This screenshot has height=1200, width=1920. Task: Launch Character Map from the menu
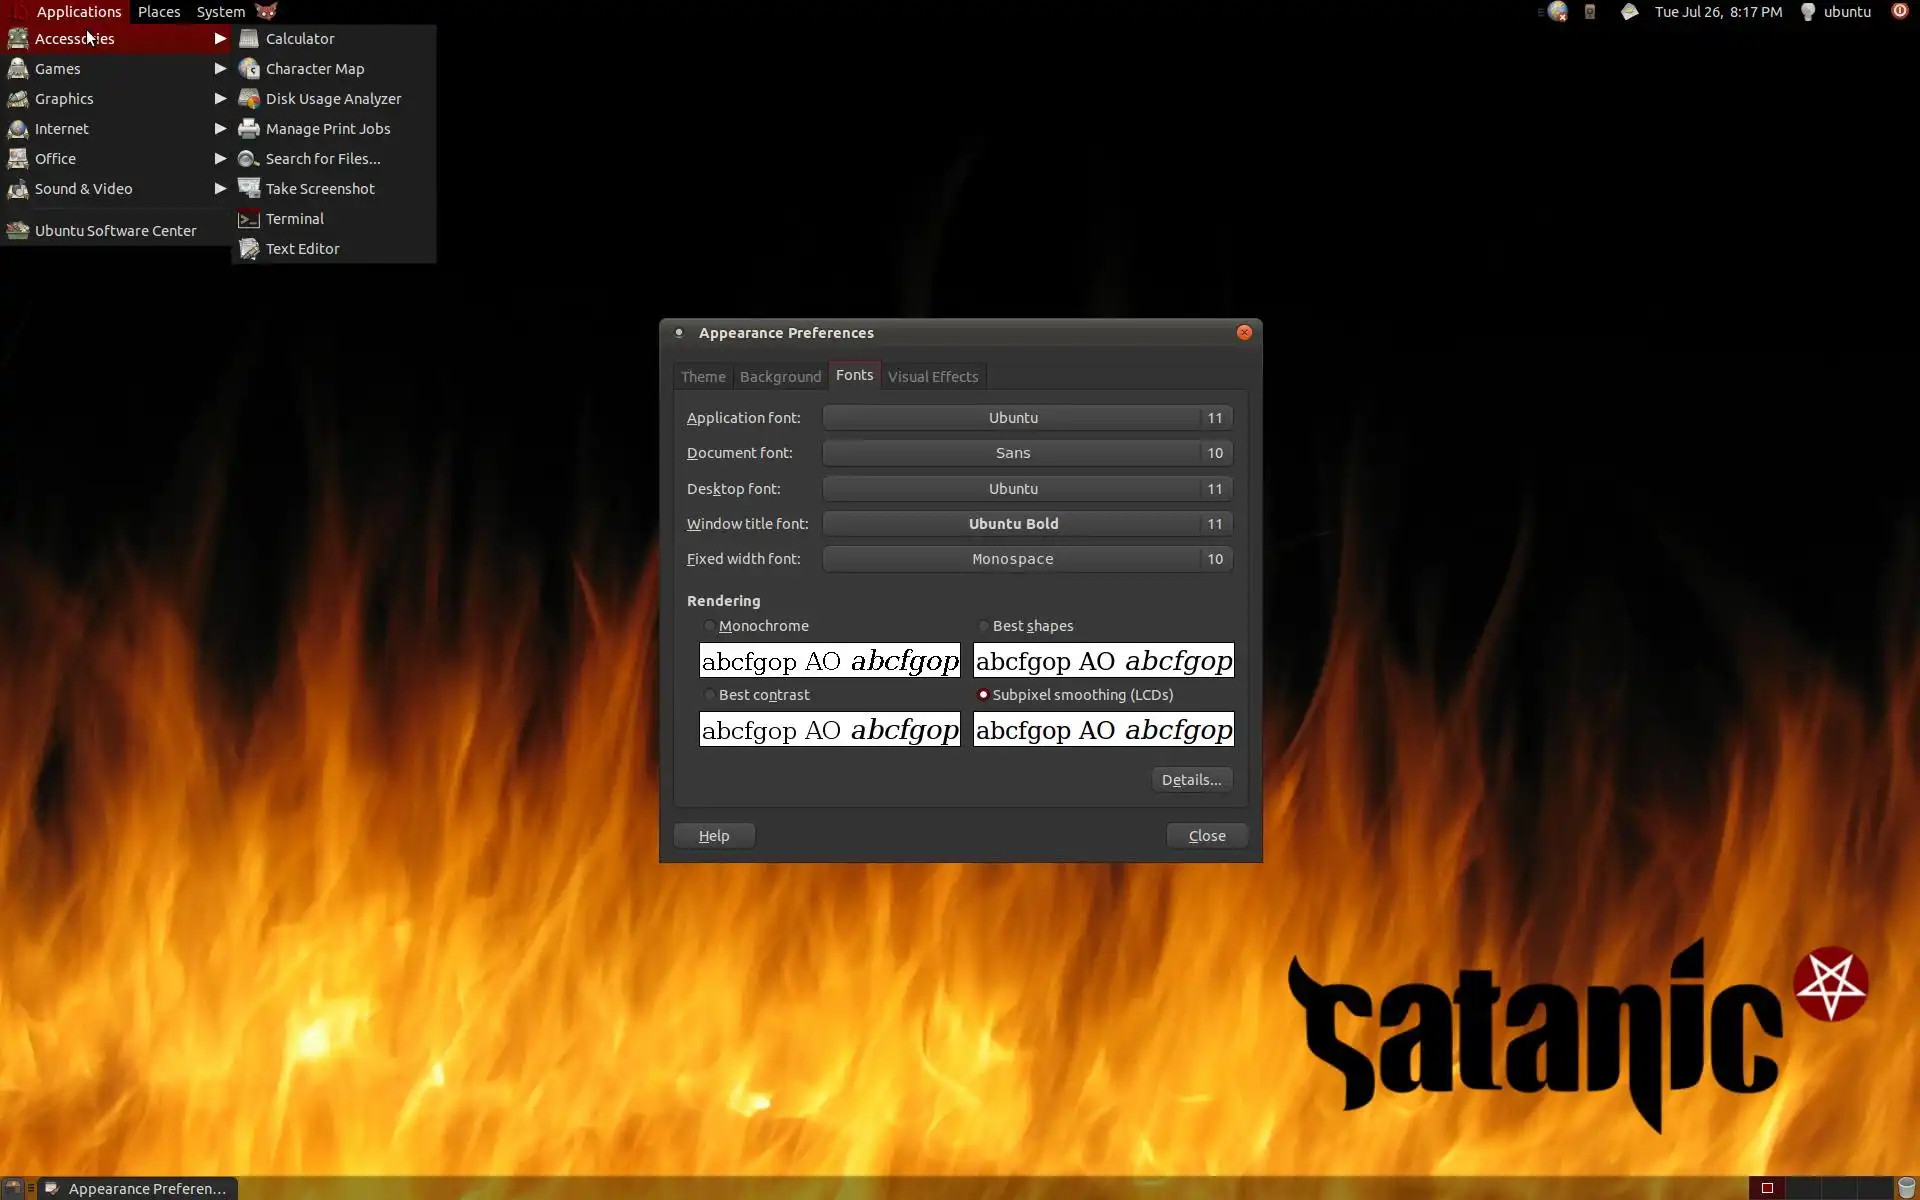pyautogui.click(x=314, y=69)
